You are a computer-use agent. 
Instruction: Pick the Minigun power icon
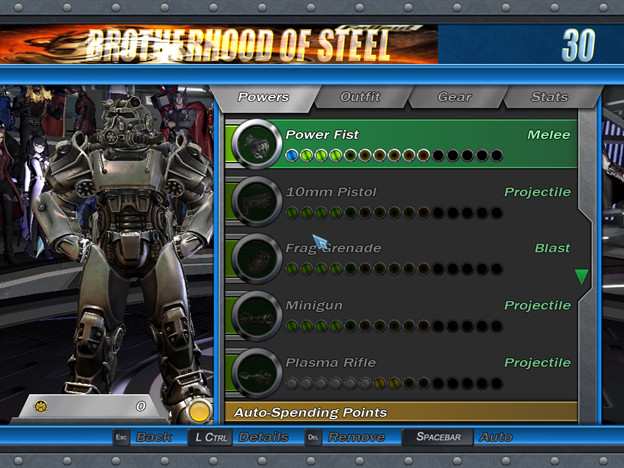tap(256, 315)
